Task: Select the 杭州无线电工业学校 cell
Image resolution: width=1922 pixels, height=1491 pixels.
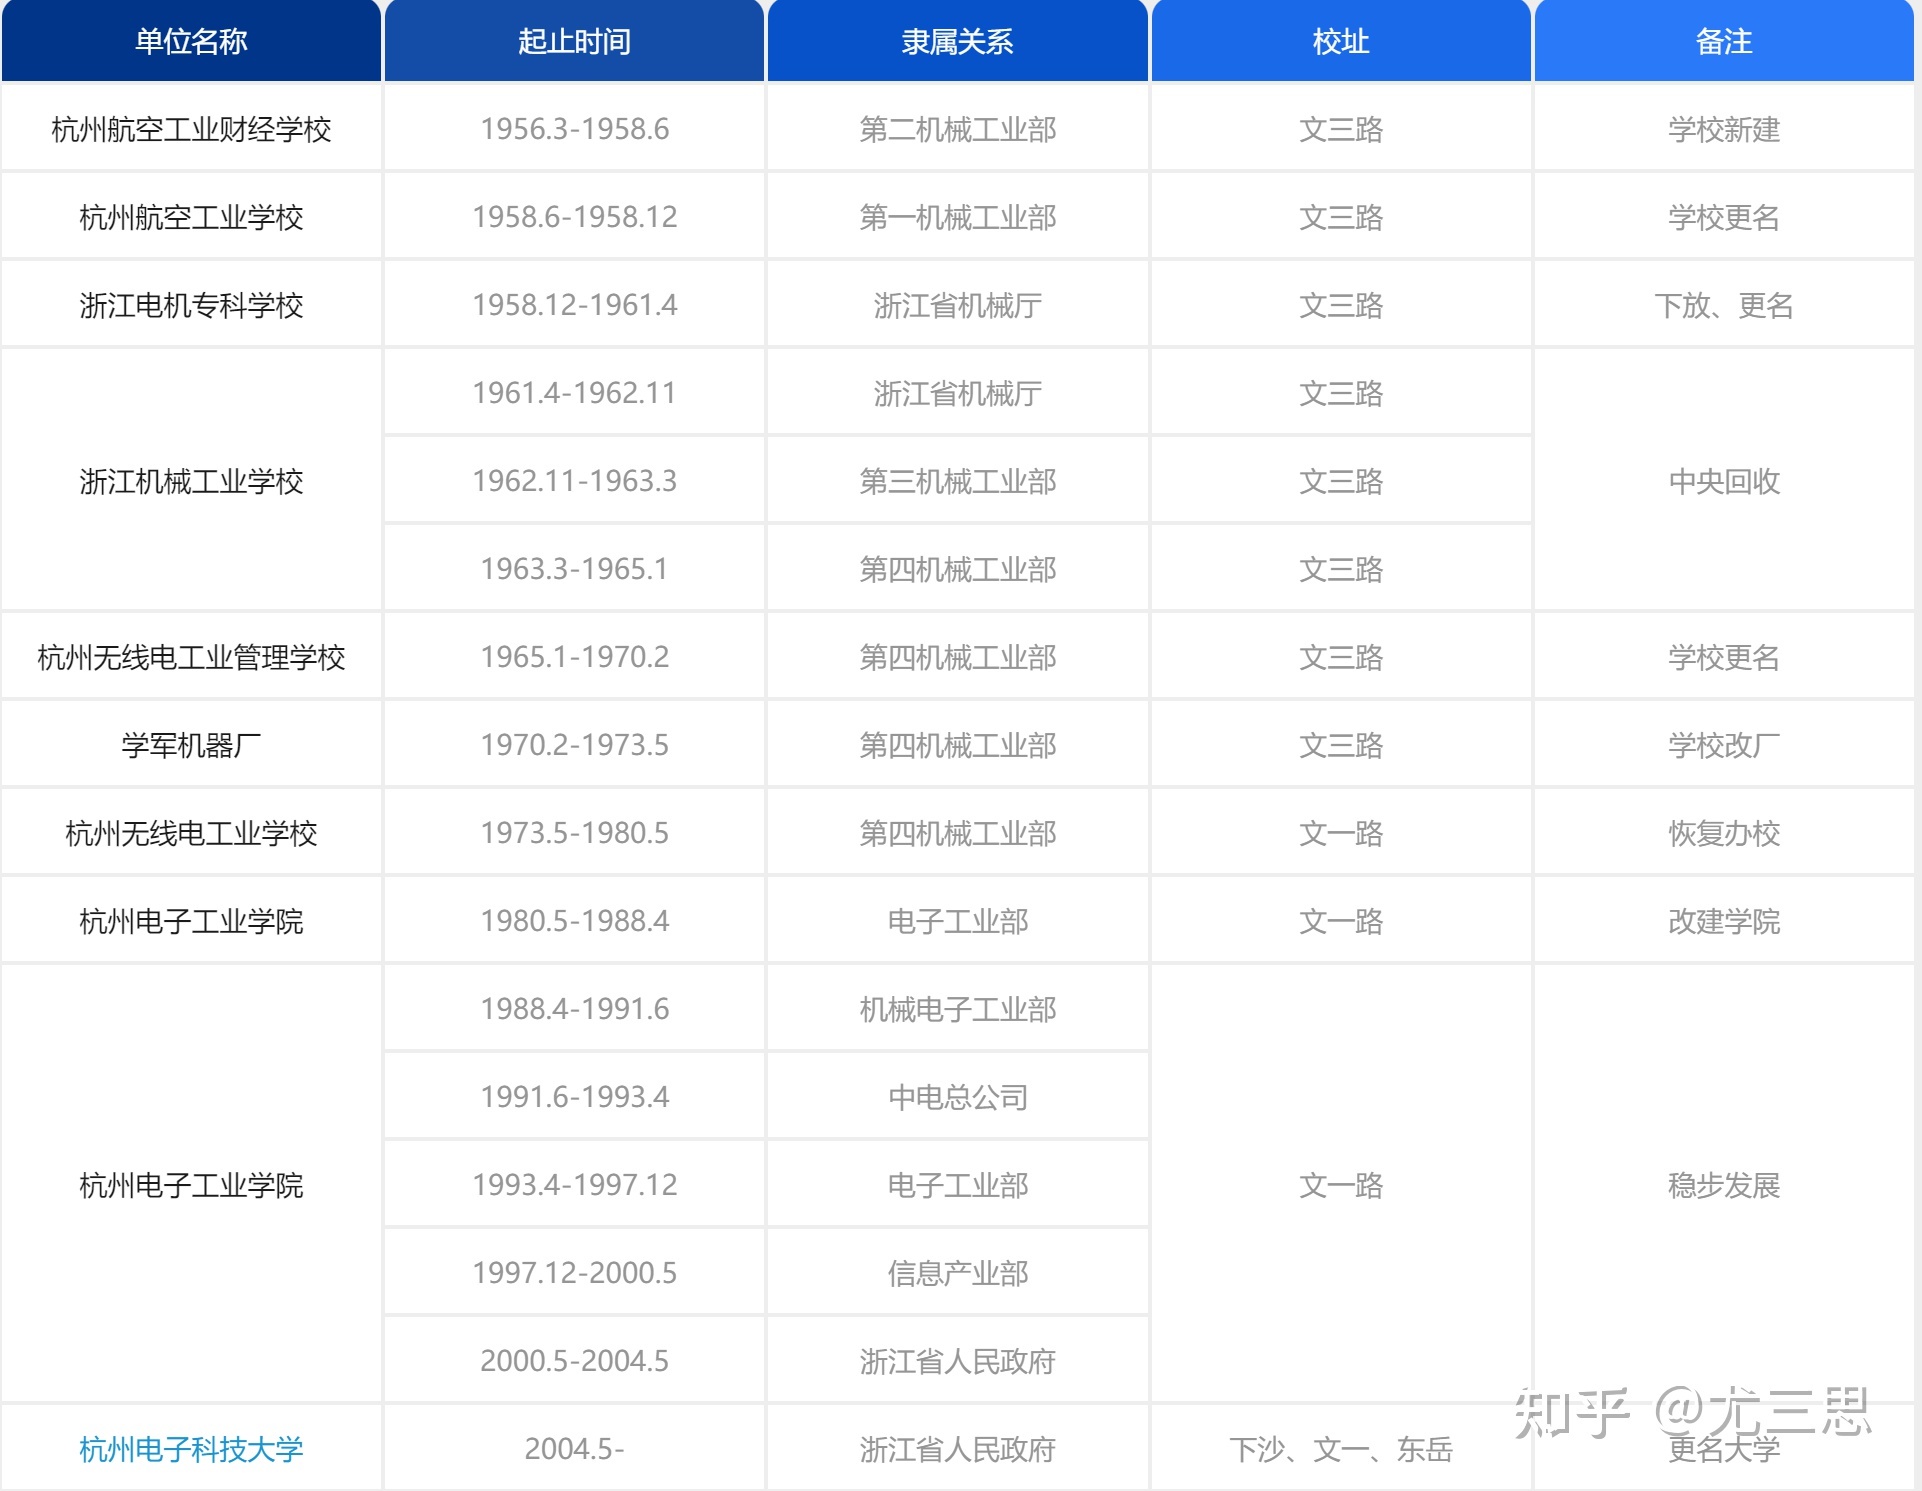Action: click(x=191, y=832)
